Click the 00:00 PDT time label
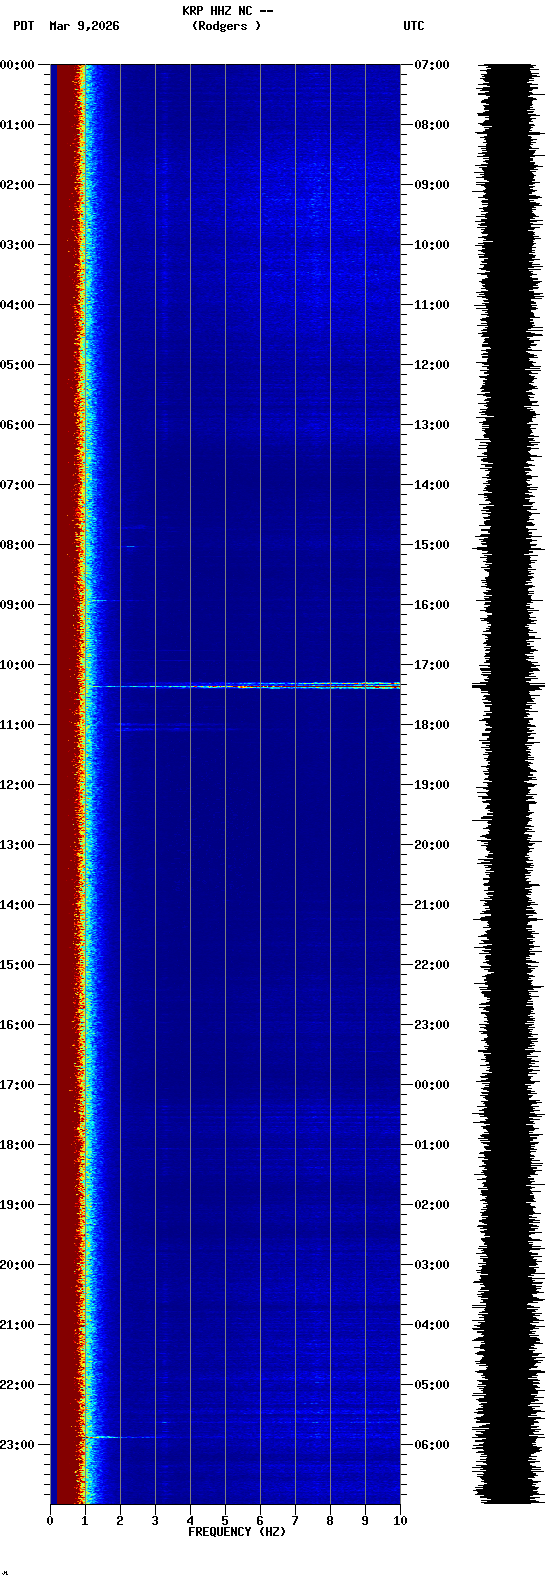The image size is (552, 1584). 17,65
